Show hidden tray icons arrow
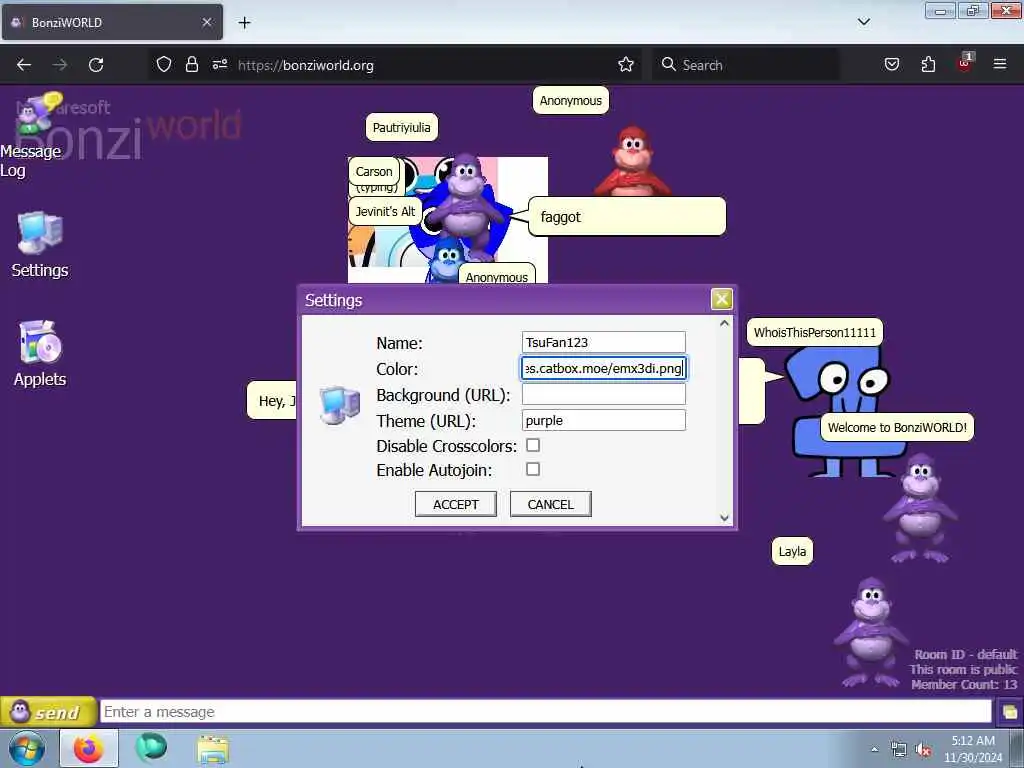The width and height of the screenshot is (1024, 768). (x=874, y=750)
